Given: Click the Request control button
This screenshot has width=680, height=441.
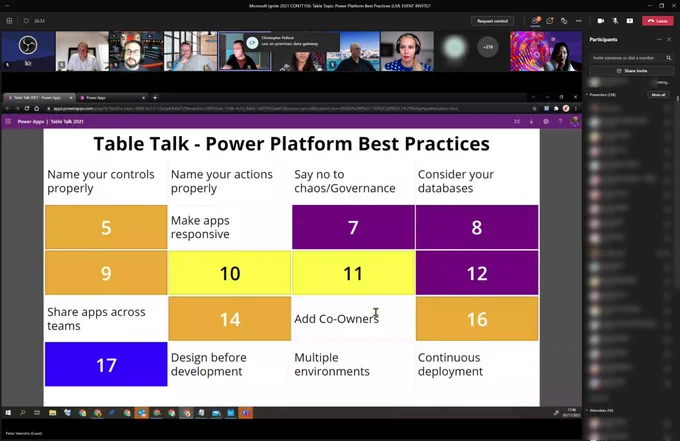Looking at the screenshot, I should coord(492,21).
